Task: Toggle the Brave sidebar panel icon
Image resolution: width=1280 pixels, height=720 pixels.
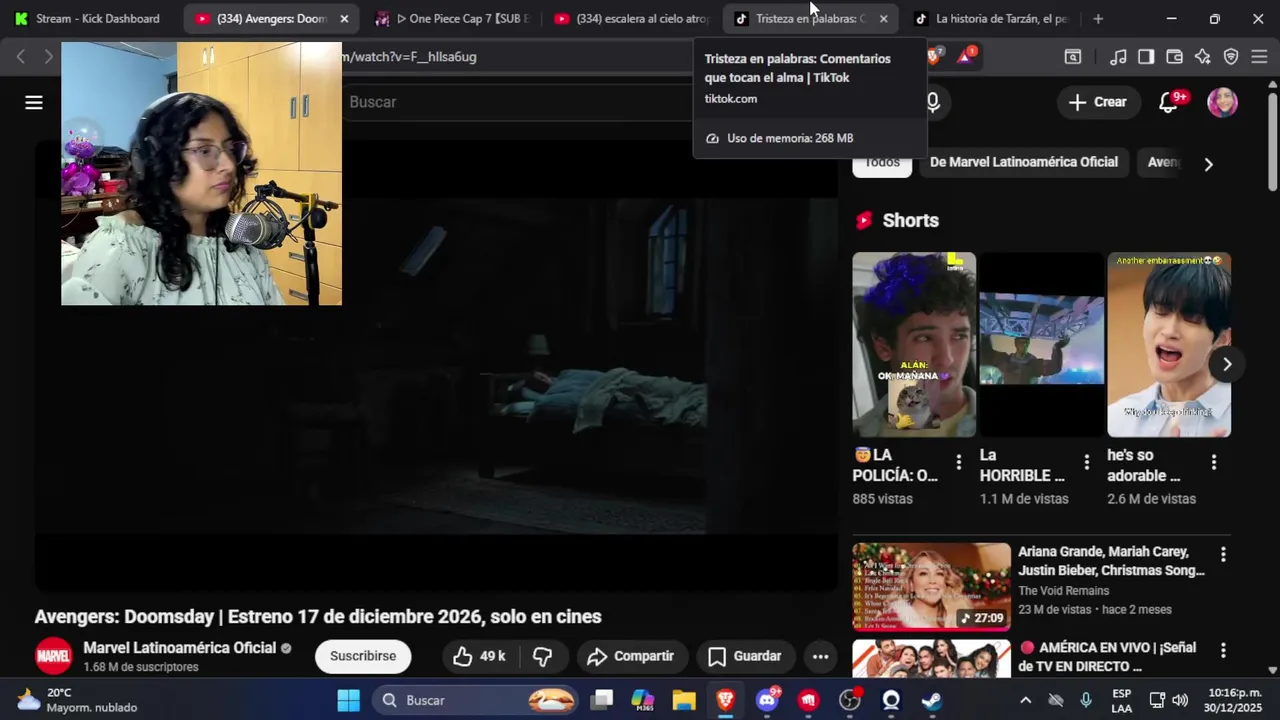Action: pyautogui.click(x=1146, y=57)
